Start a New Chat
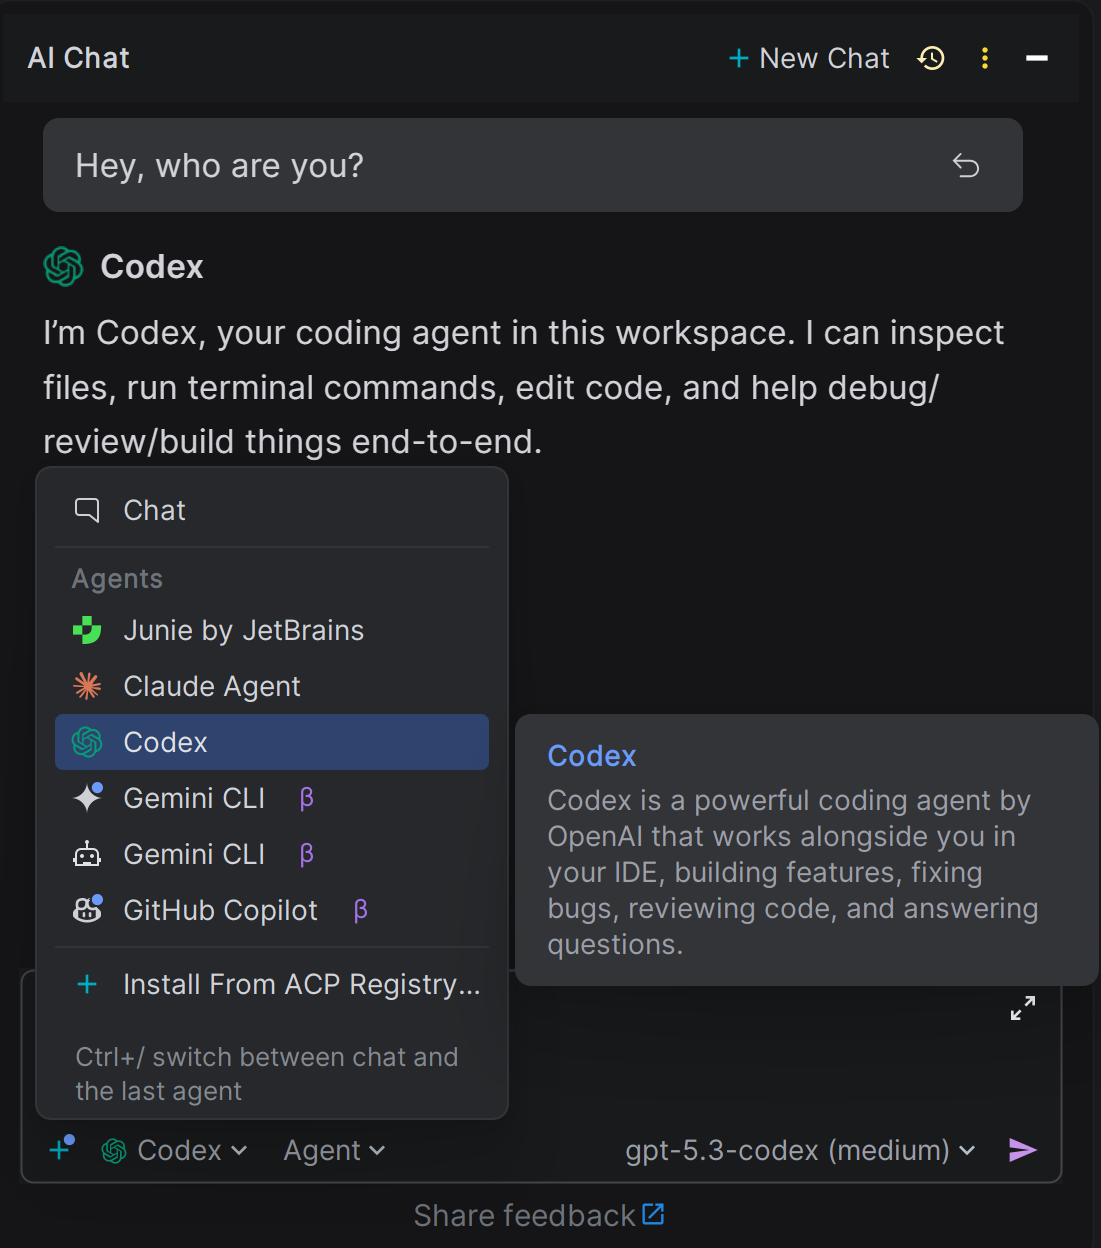The height and width of the screenshot is (1248, 1101). [x=809, y=59]
